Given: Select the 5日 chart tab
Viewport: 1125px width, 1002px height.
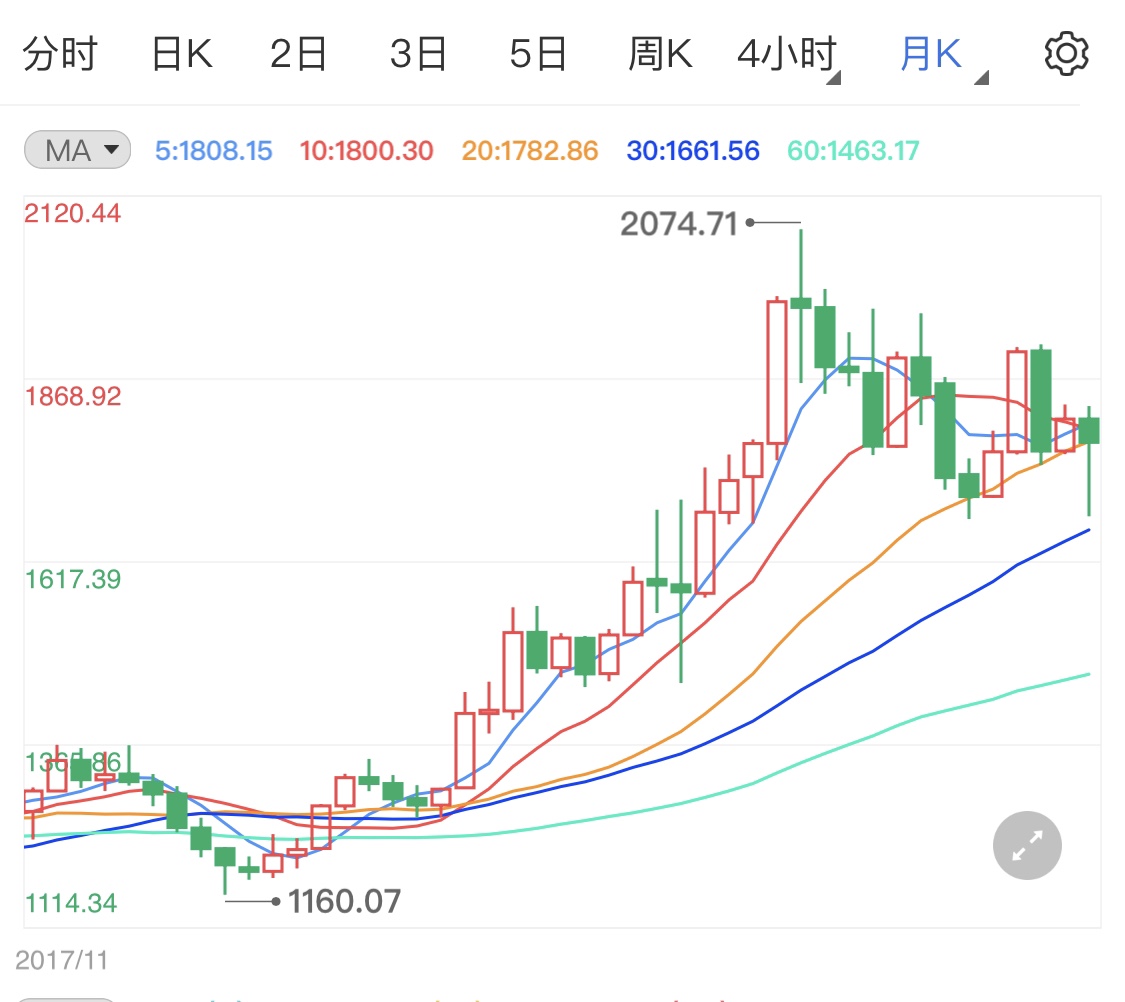Looking at the screenshot, I should [537, 54].
